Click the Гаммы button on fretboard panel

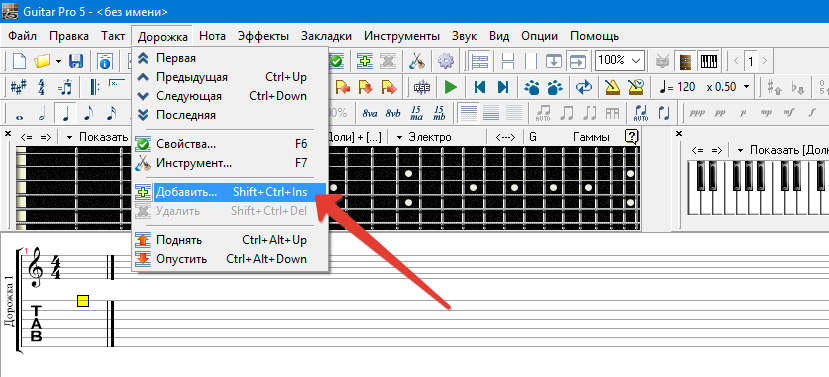[x=591, y=137]
